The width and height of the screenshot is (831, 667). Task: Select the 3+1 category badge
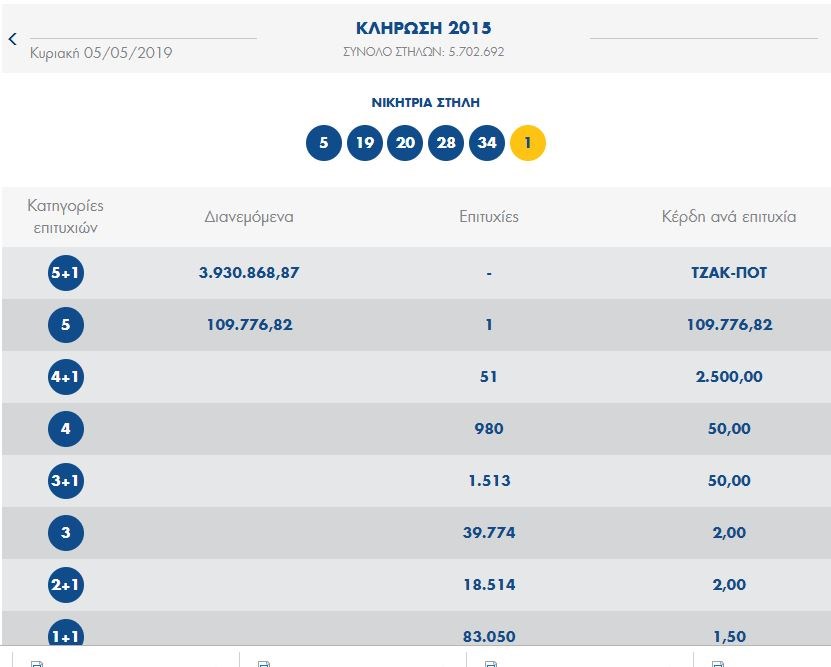coord(66,481)
